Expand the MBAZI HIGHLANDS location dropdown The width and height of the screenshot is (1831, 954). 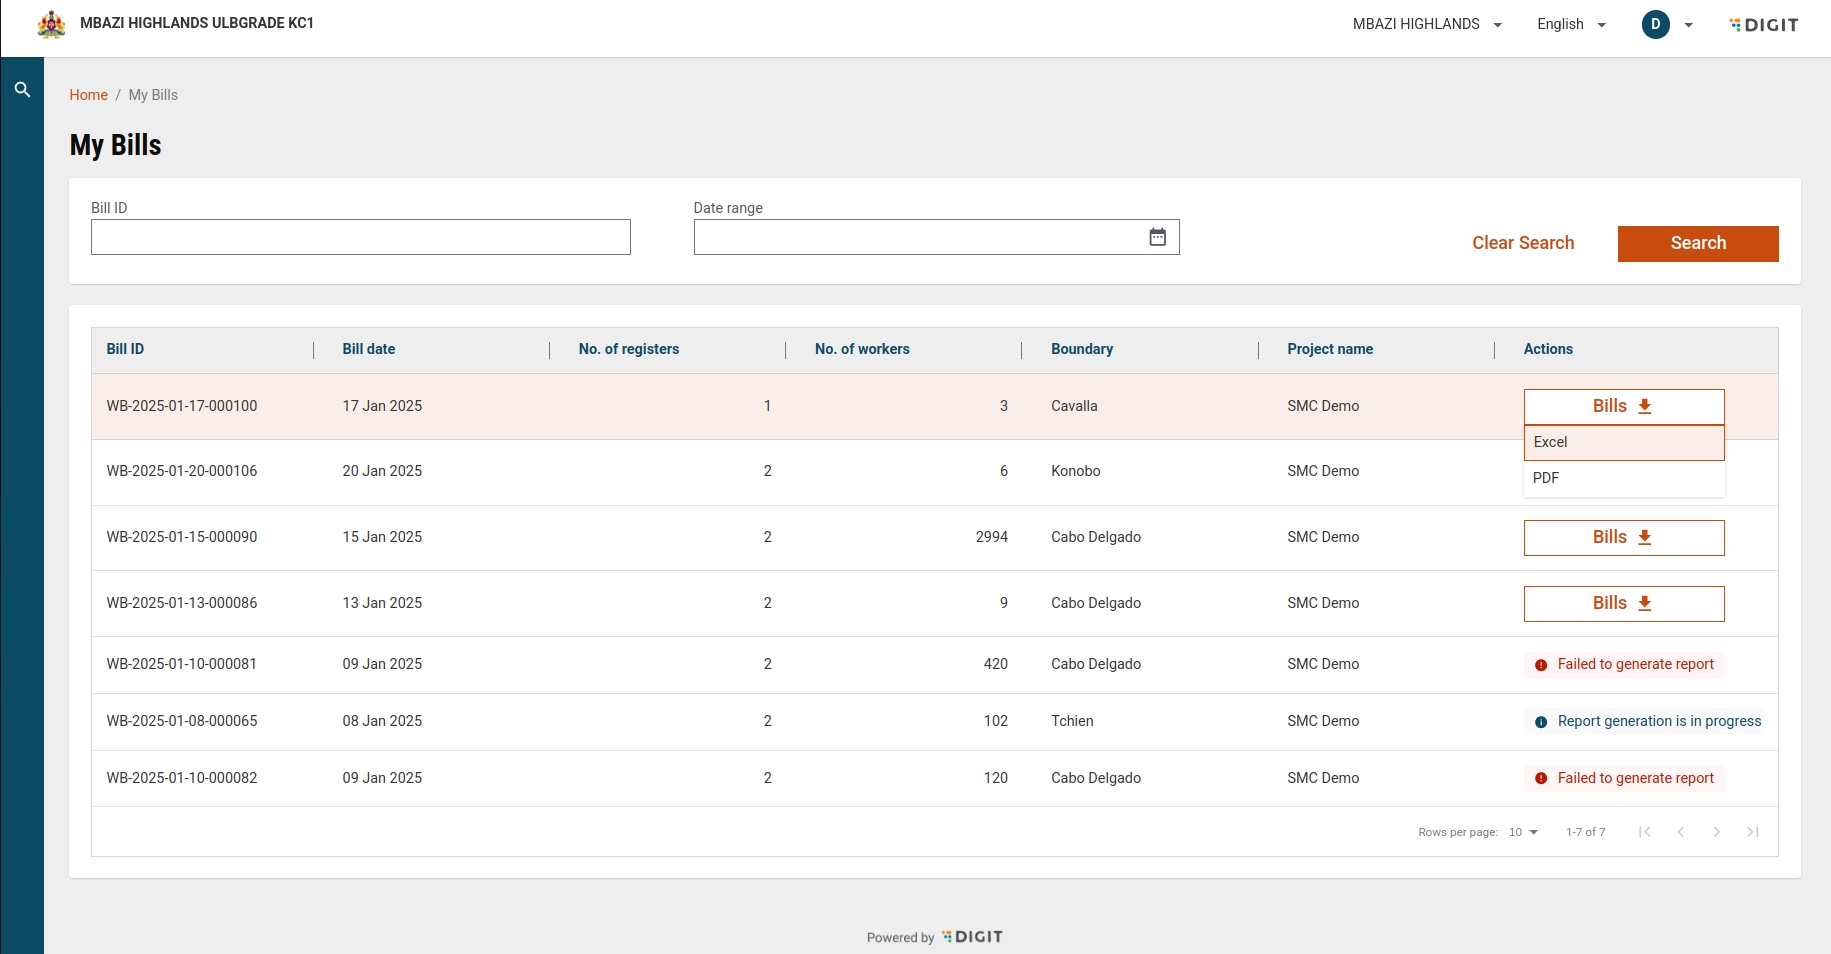(1427, 24)
